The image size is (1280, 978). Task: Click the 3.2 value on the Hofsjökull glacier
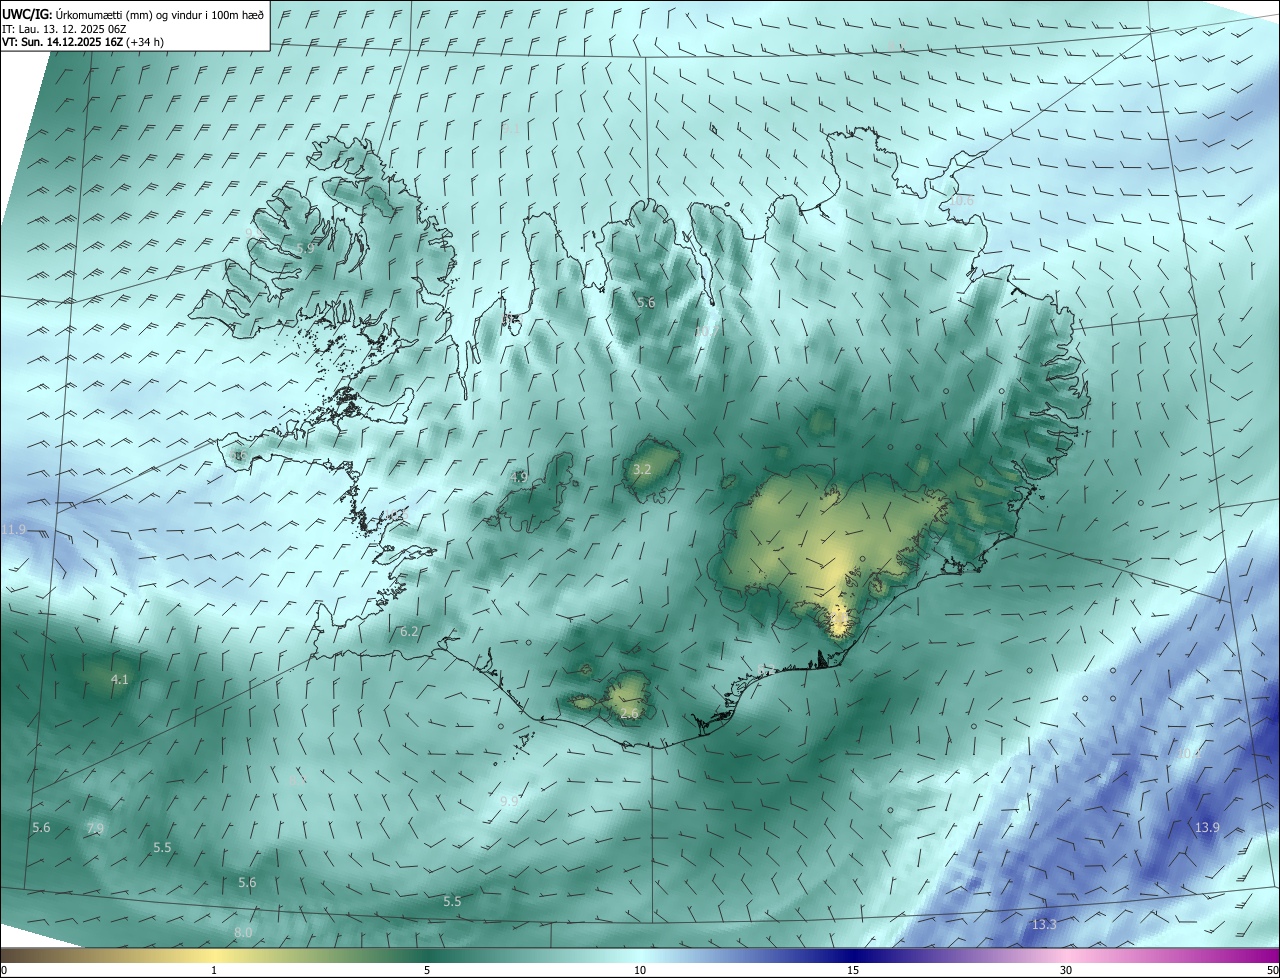(x=643, y=469)
